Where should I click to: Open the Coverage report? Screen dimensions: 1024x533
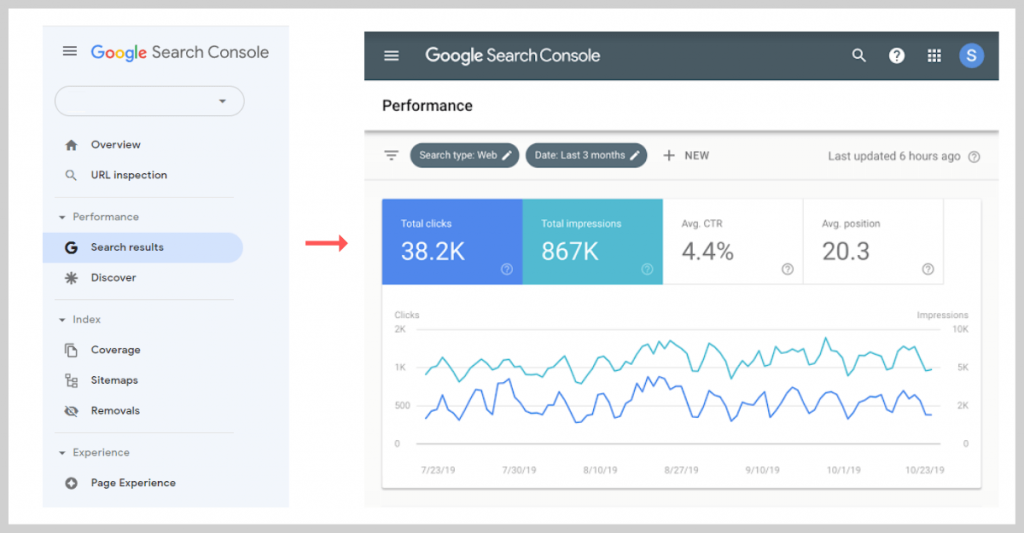(x=116, y=350)
